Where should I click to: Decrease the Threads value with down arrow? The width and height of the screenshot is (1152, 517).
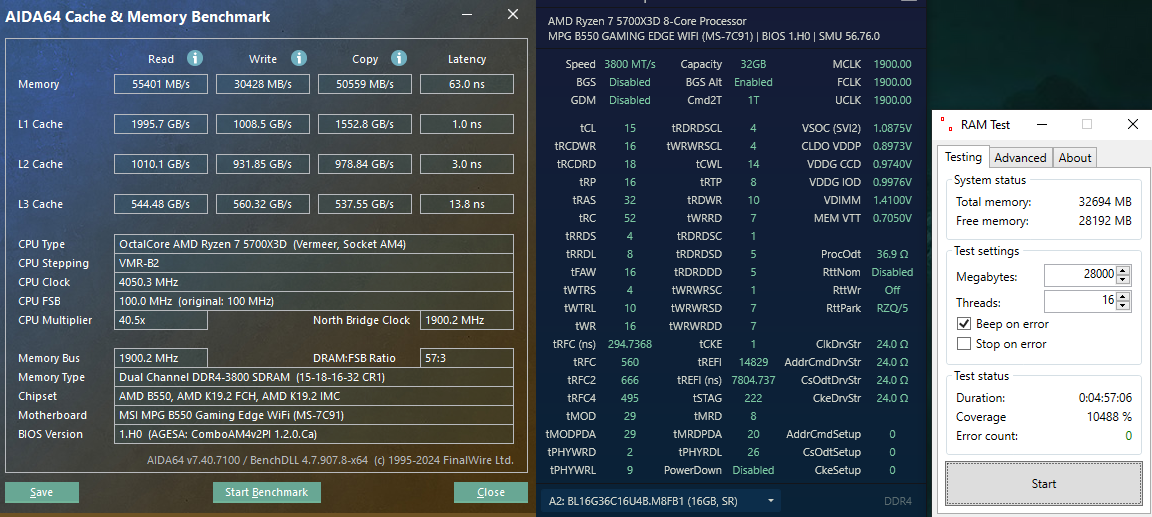pos(1123,306)
